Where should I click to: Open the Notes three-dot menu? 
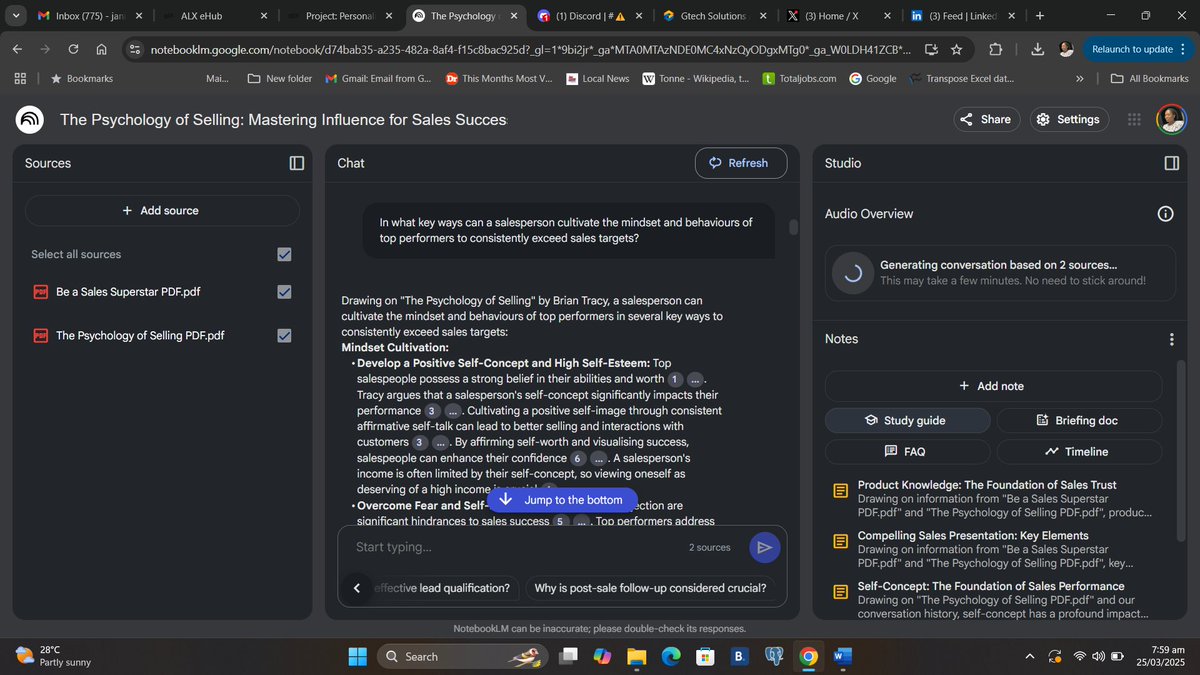(x=1172, y=339)
